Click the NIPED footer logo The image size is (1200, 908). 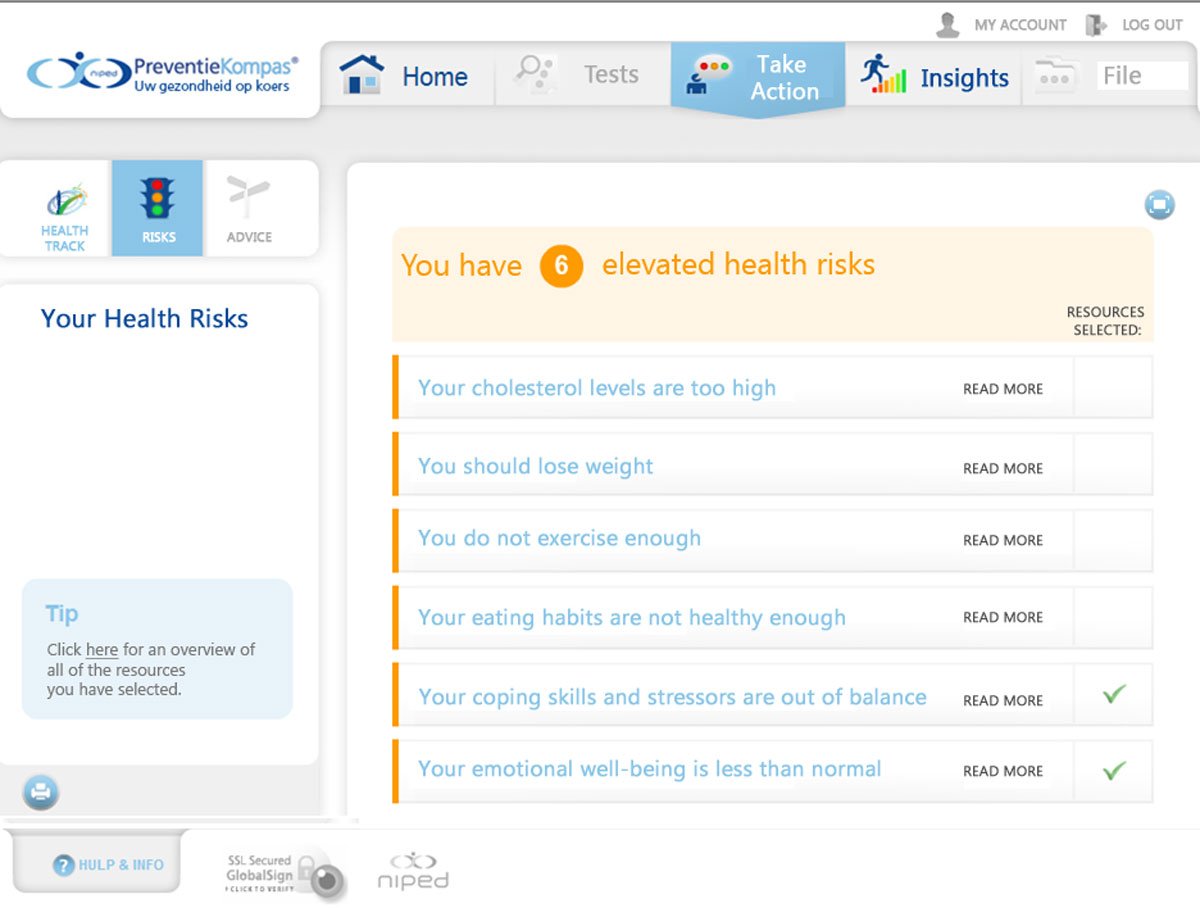tap(413, 872)
